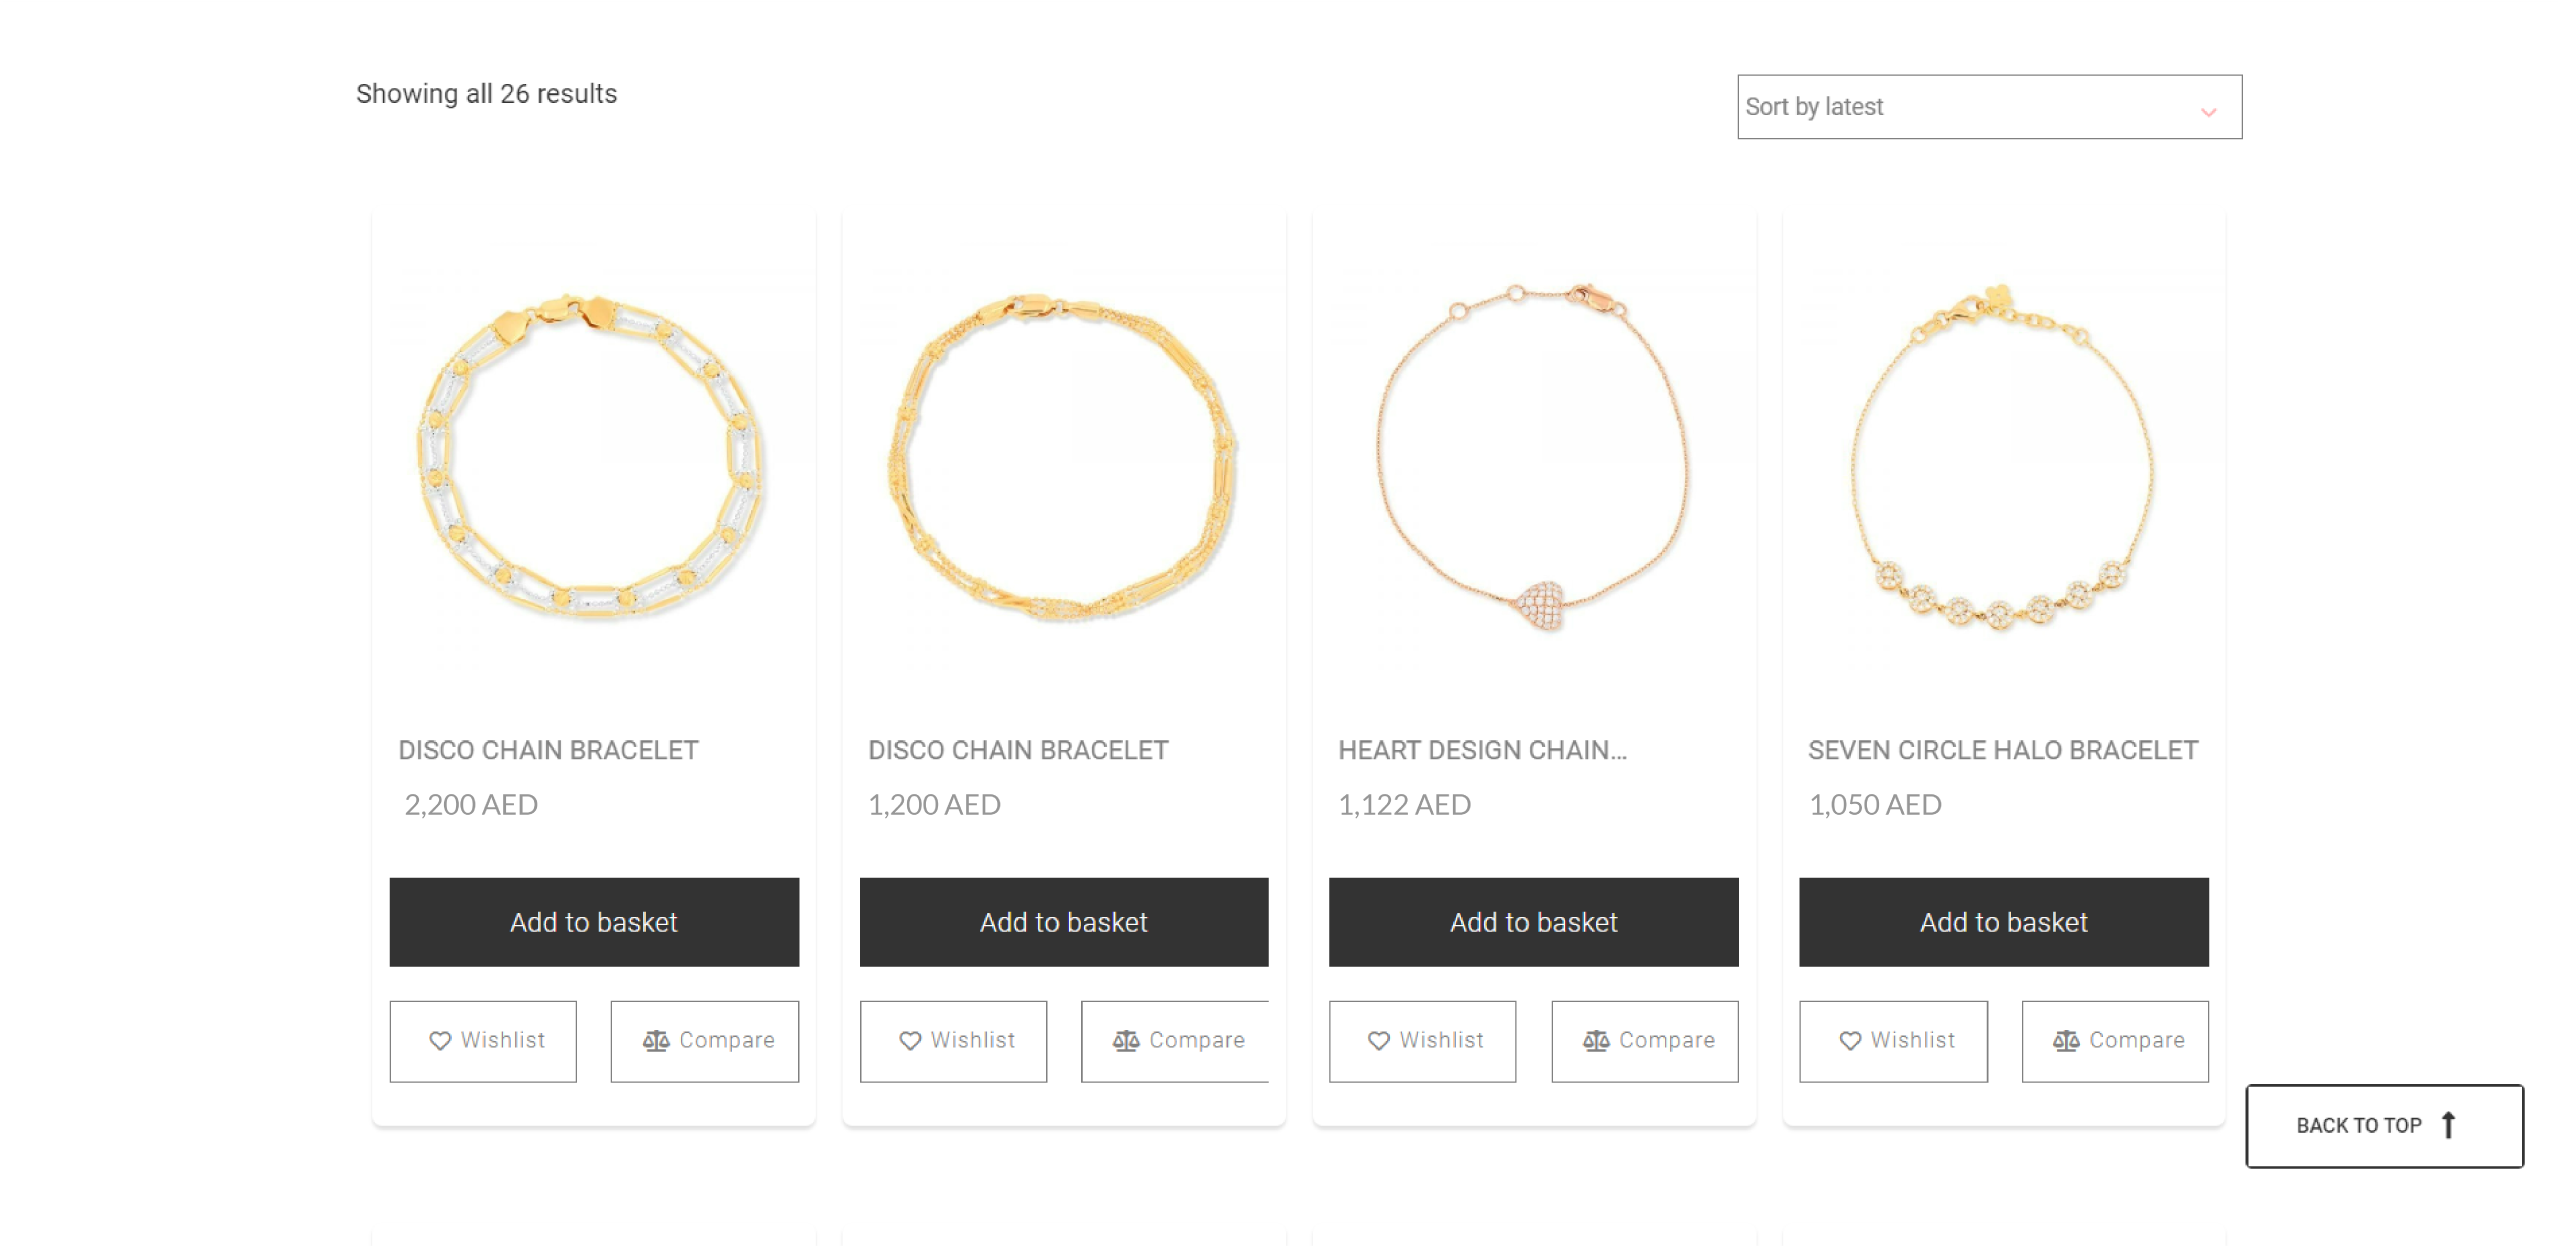2558x1246 pixels.
Task: Add Heart Design Chain bracelet to basket
Action: click(1534, 922)
